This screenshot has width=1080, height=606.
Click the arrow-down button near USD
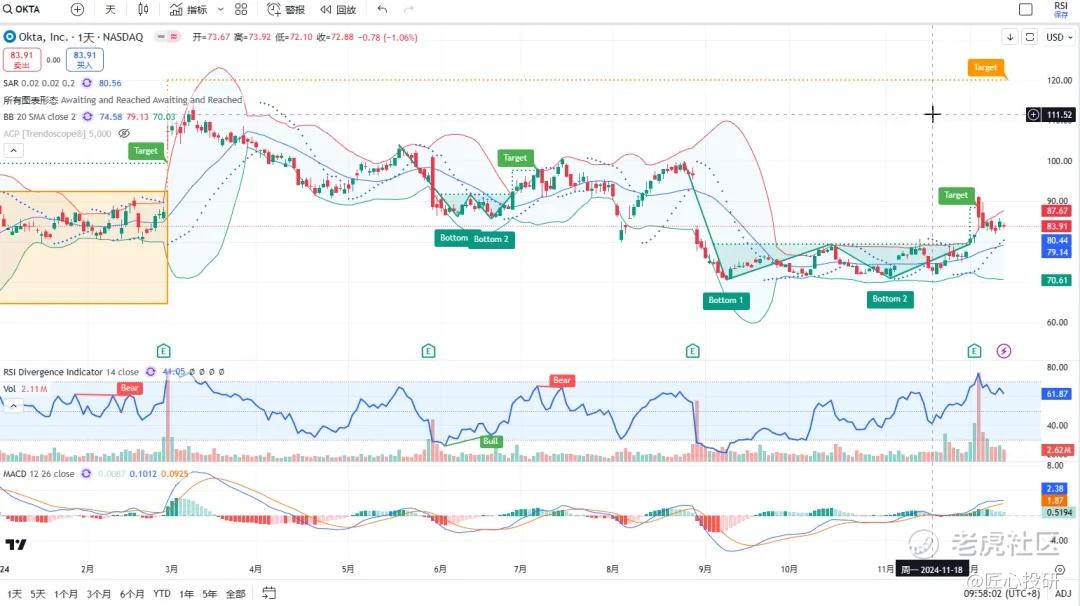(1010, 36)
